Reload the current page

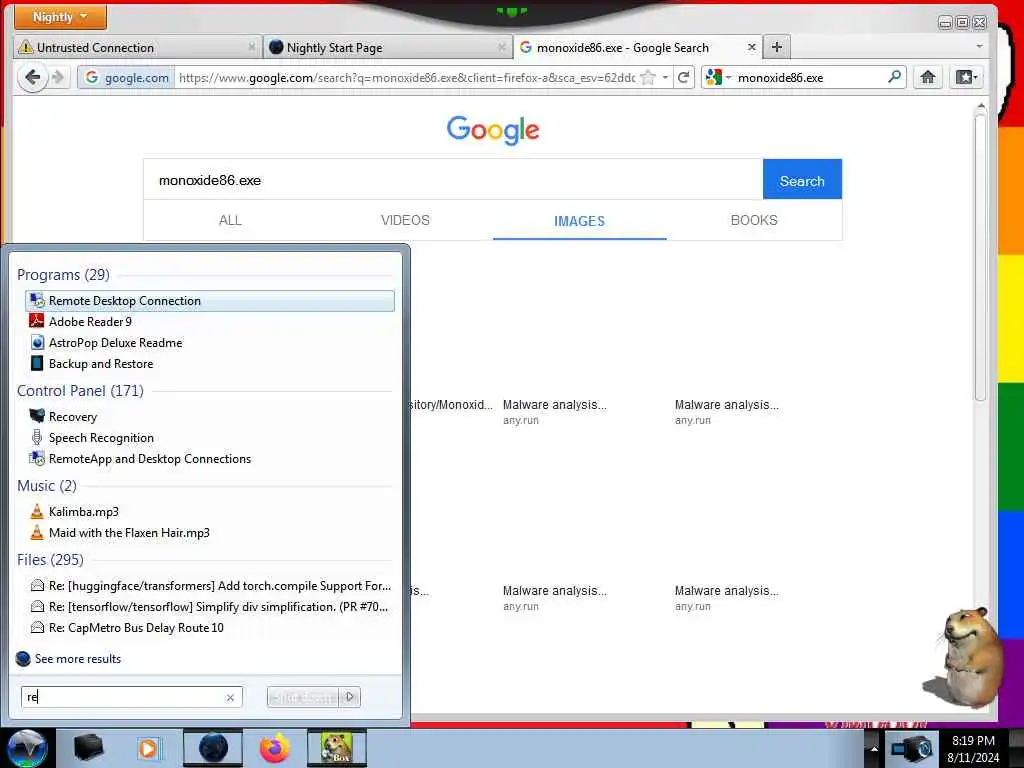click(684, 78)
